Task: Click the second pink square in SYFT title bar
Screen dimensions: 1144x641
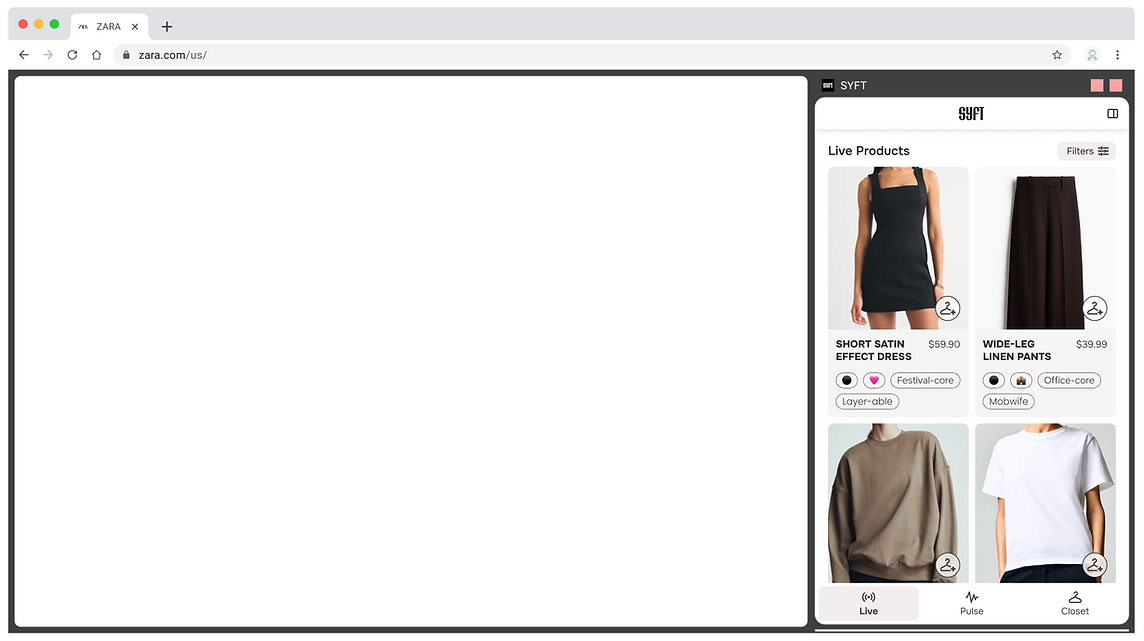Action: click(1116, 85)
